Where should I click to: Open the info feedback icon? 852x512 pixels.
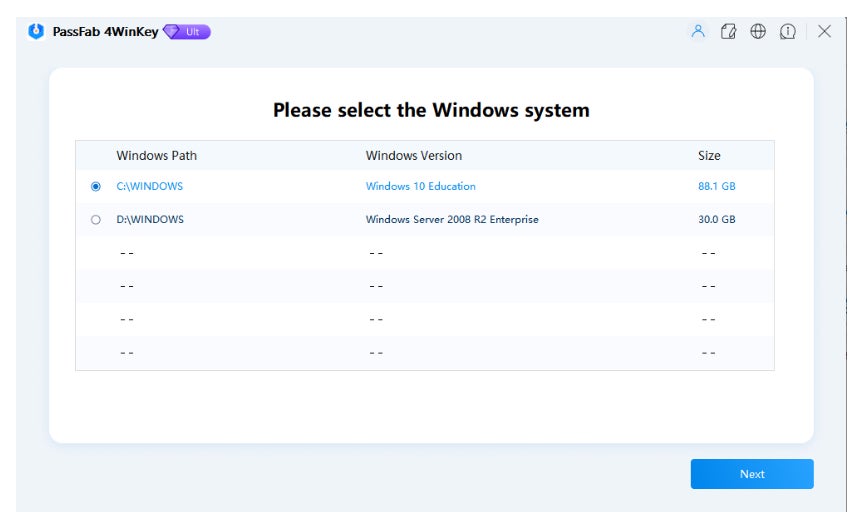pyautogui.click(x=788, y=32)
